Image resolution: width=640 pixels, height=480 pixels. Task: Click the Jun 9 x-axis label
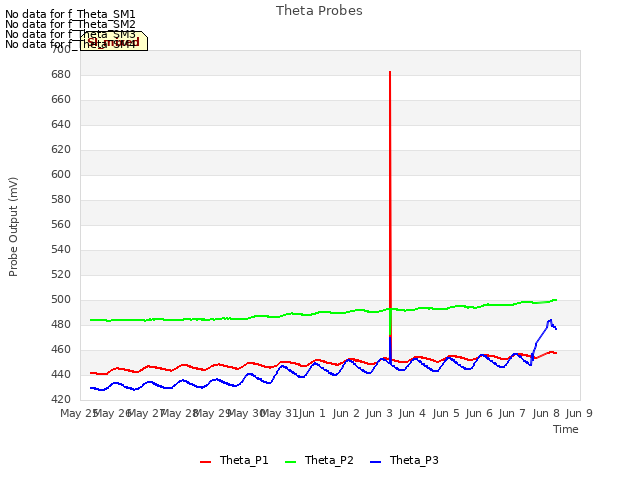579,413
